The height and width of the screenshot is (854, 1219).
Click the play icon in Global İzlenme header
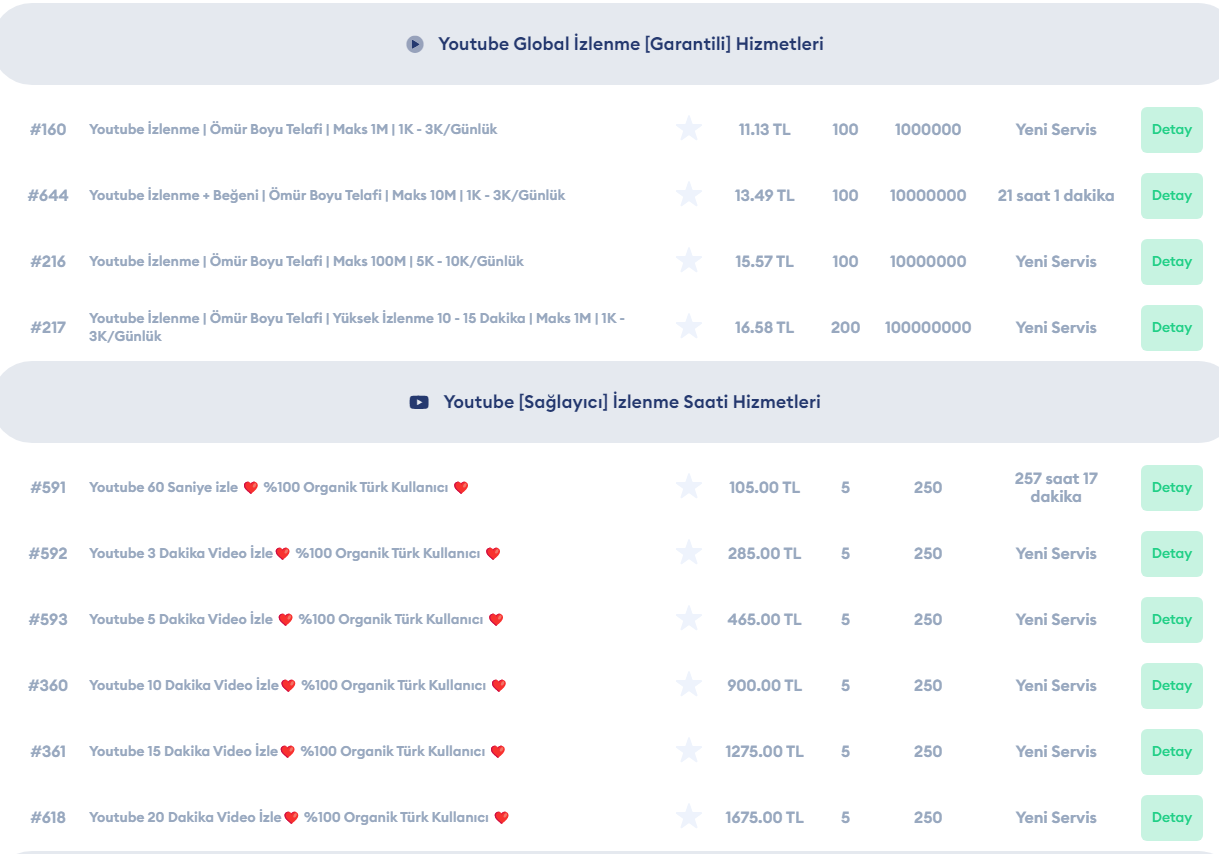(x=415, y=44)
